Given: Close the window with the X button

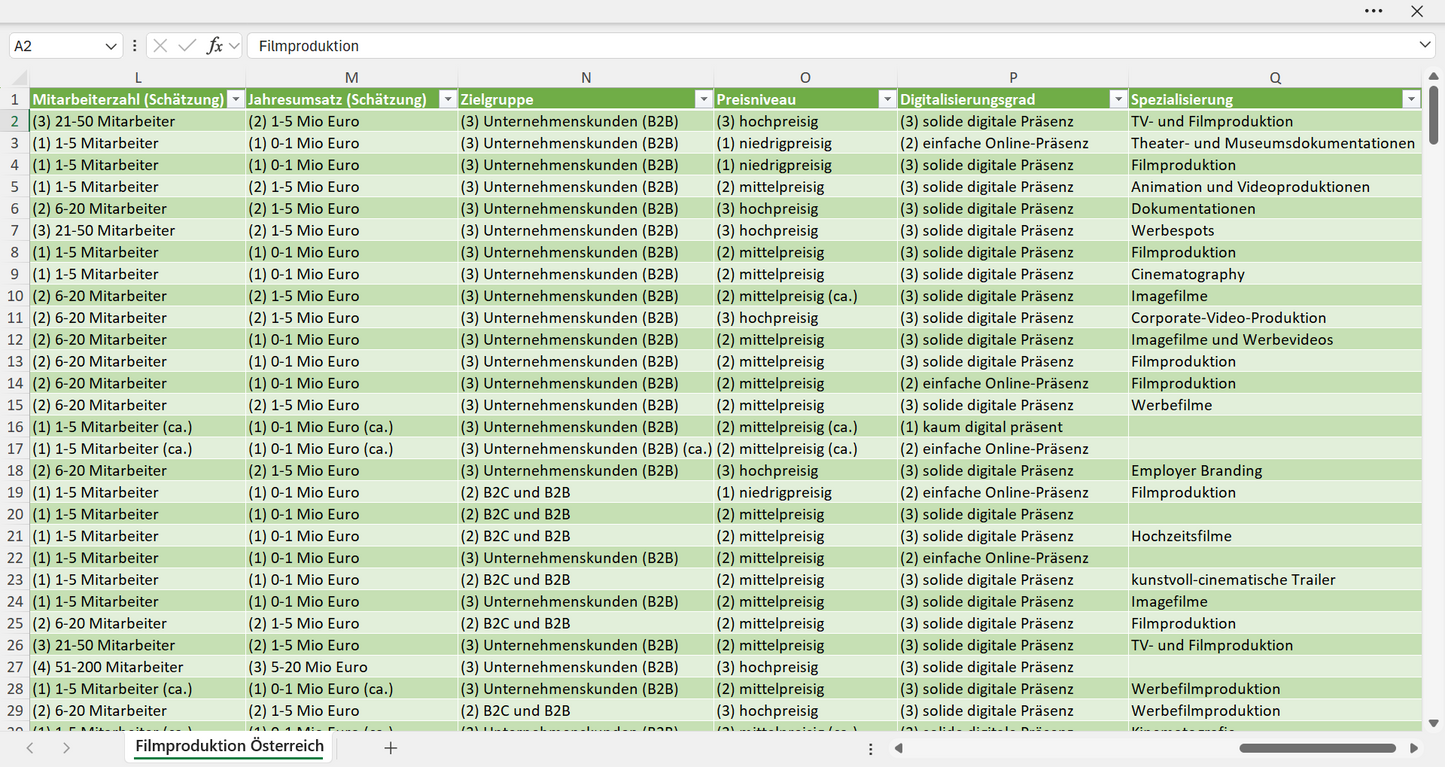Looking at the screenshot, I should click(x=1417, y=11).
